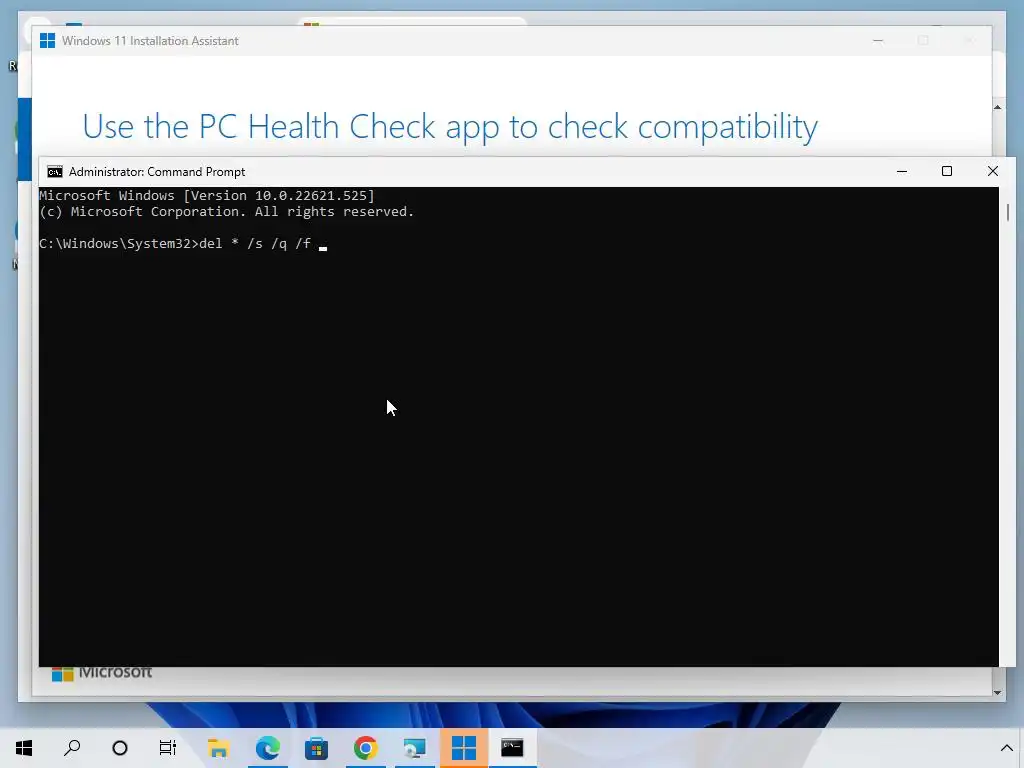Click Installation Assistant scrollbar down arrow
Screen dimensions: 1024x768
(997, 692)
